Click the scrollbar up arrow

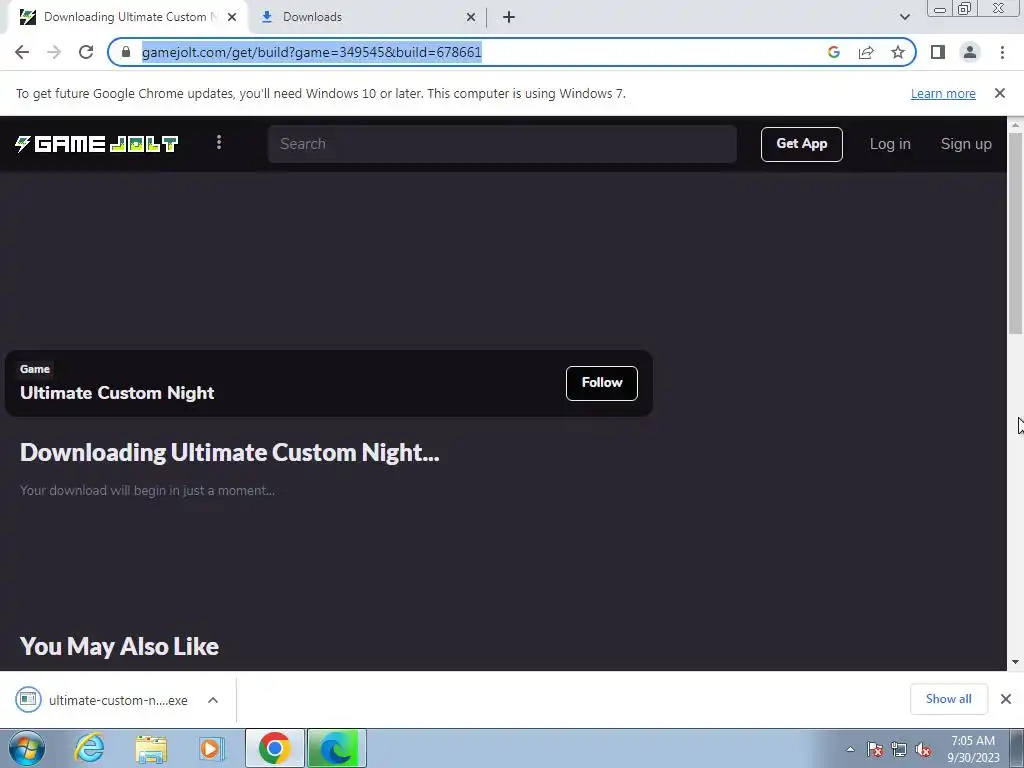1015,124
